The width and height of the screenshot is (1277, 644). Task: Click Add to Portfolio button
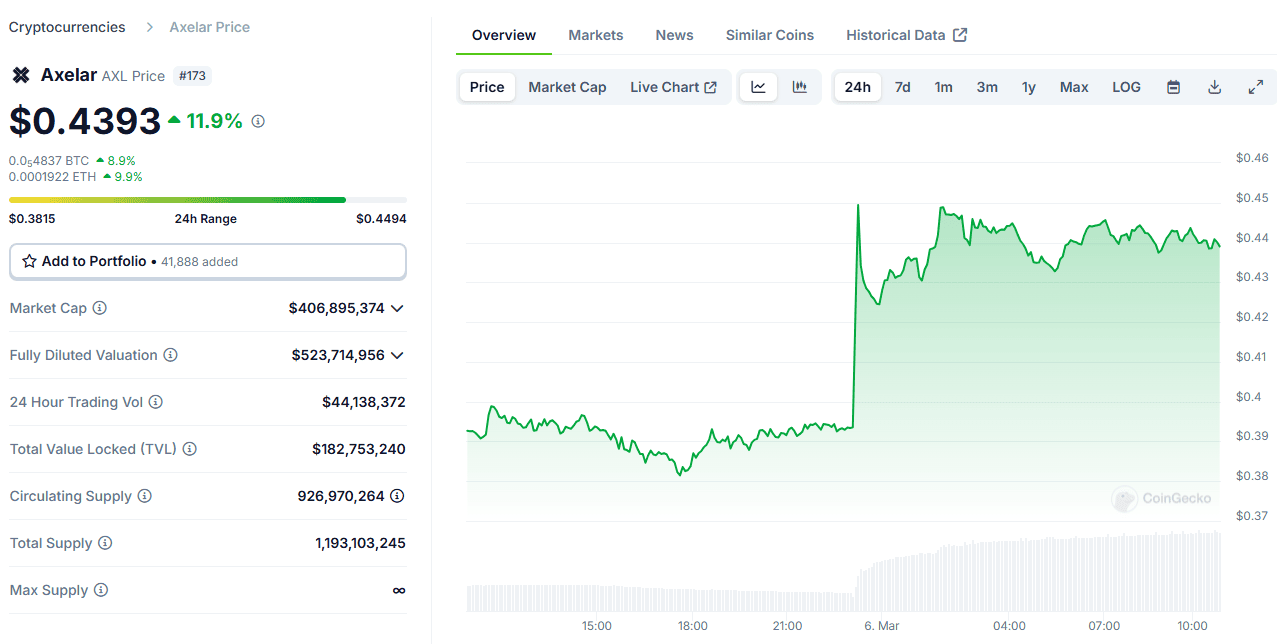tap(208, 261)
